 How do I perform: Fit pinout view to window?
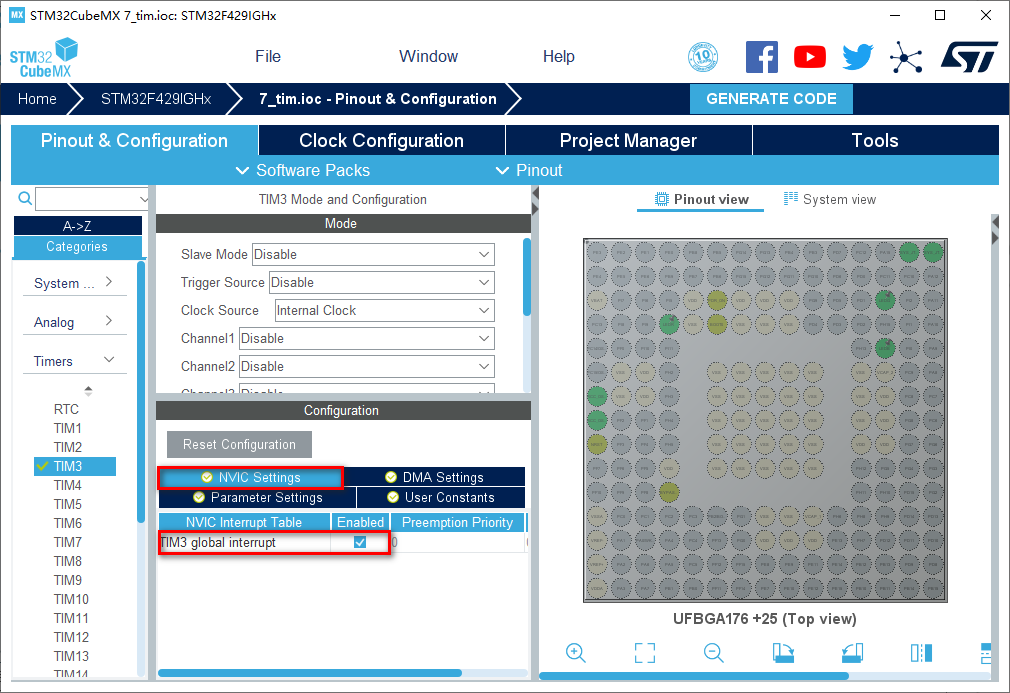[x=645, y=653]
